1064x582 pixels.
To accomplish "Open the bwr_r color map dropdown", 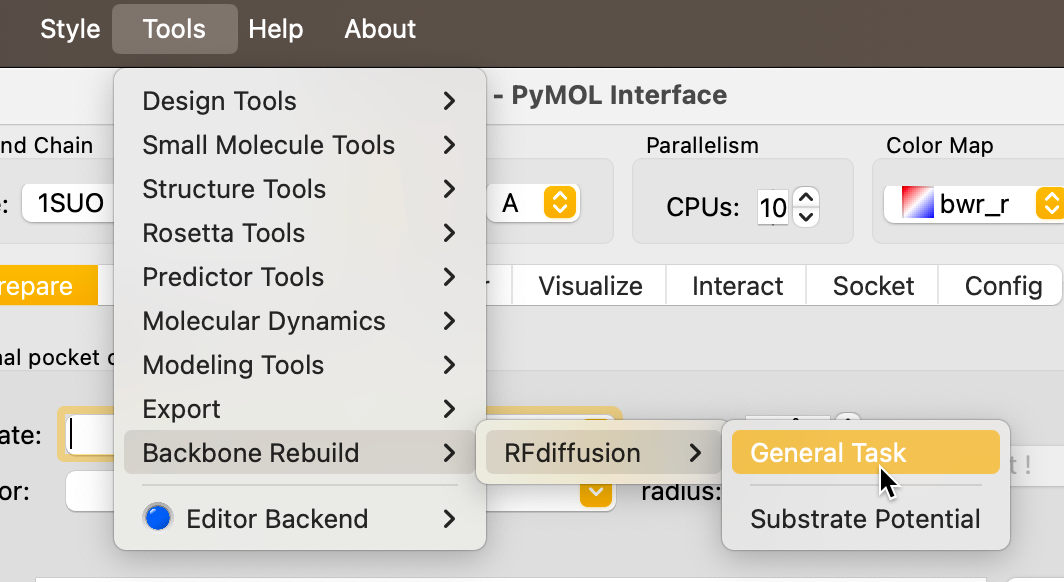I will click(x=974, y=203).
